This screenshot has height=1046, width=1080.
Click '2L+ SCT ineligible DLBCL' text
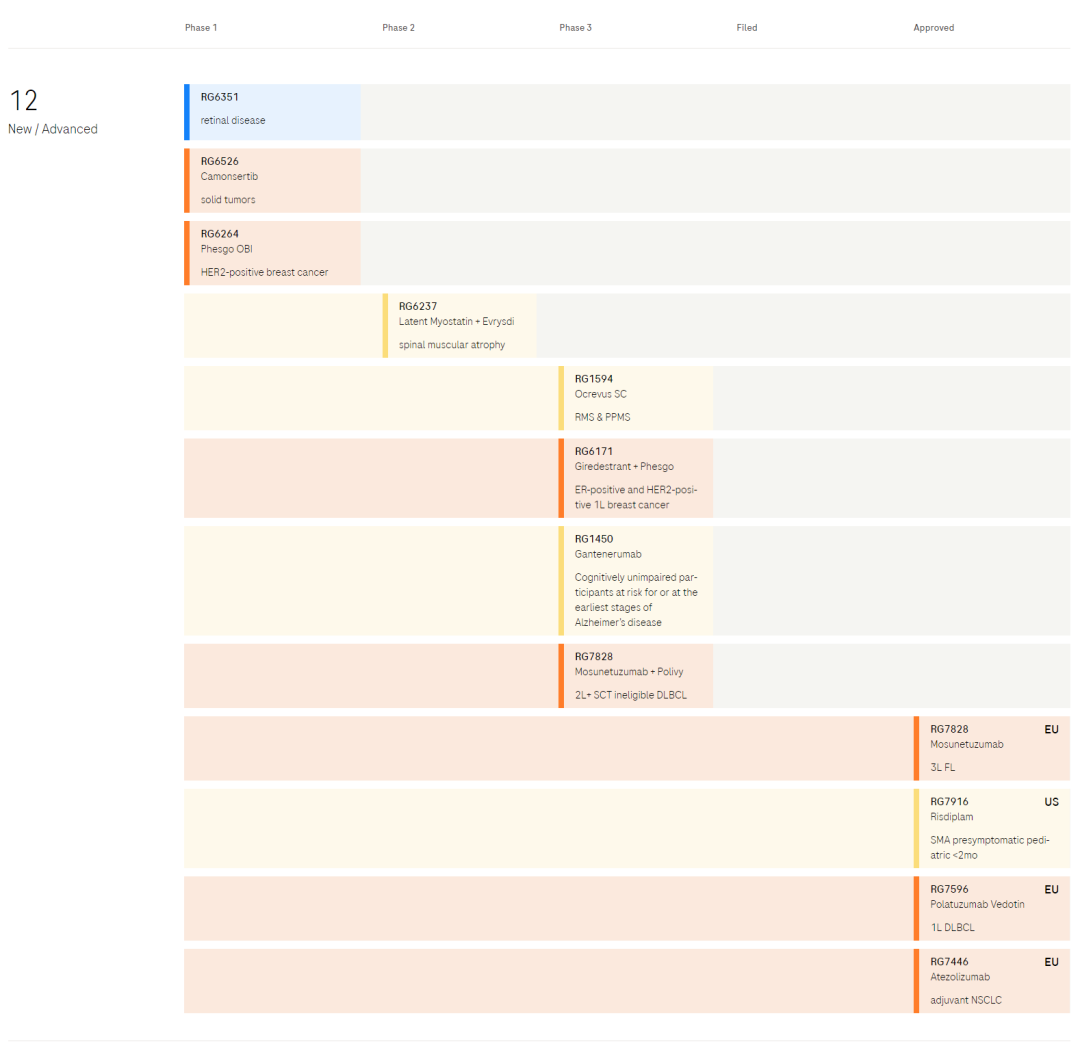point(631,695)
